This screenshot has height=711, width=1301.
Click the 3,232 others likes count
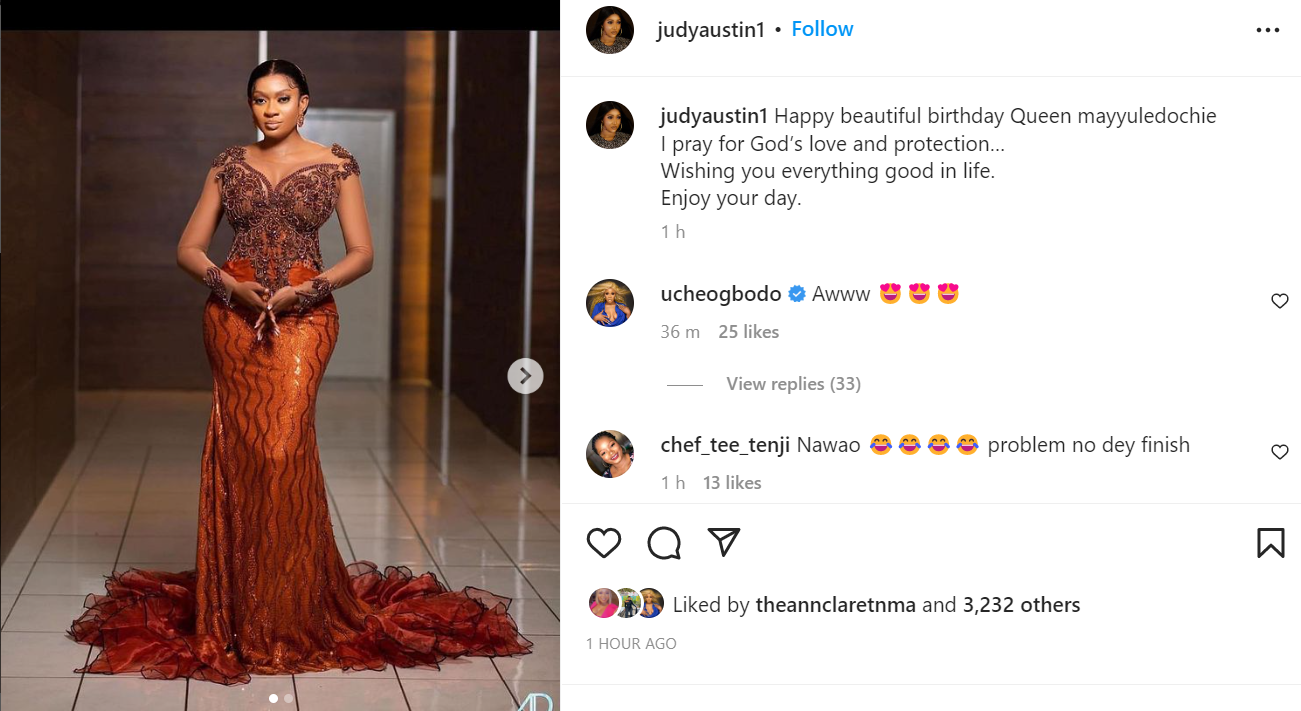[x=1018, y=604]
